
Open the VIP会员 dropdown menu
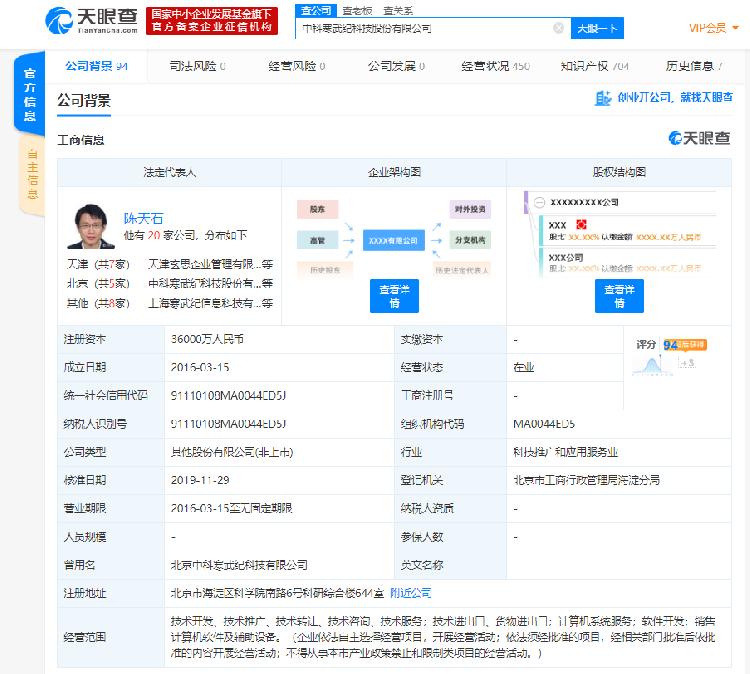[713, 28]
